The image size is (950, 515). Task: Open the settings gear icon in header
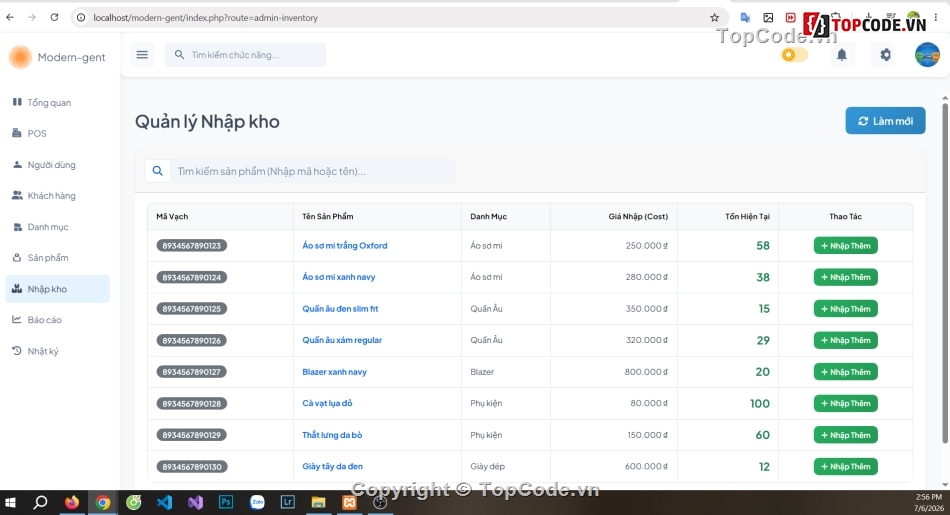(885, 55)
